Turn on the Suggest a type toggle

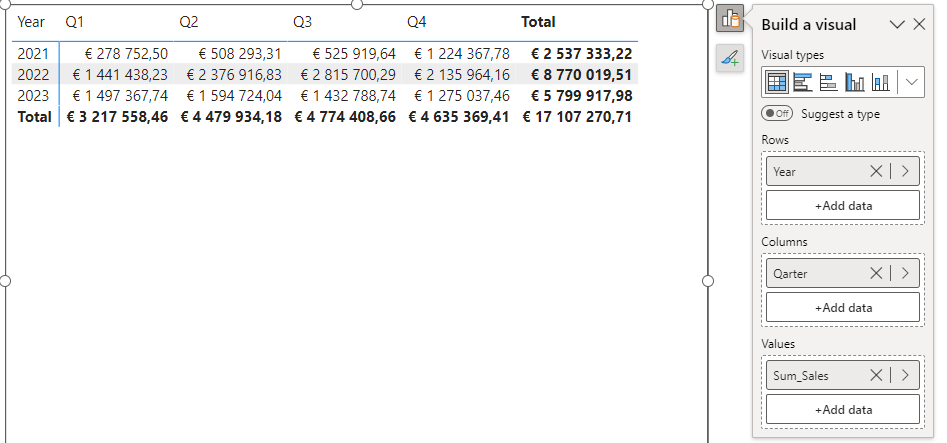point(777,113)
